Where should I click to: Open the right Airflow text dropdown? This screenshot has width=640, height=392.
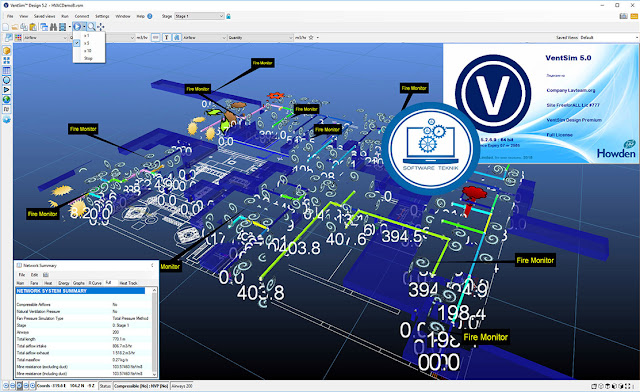tap(204, 38)
